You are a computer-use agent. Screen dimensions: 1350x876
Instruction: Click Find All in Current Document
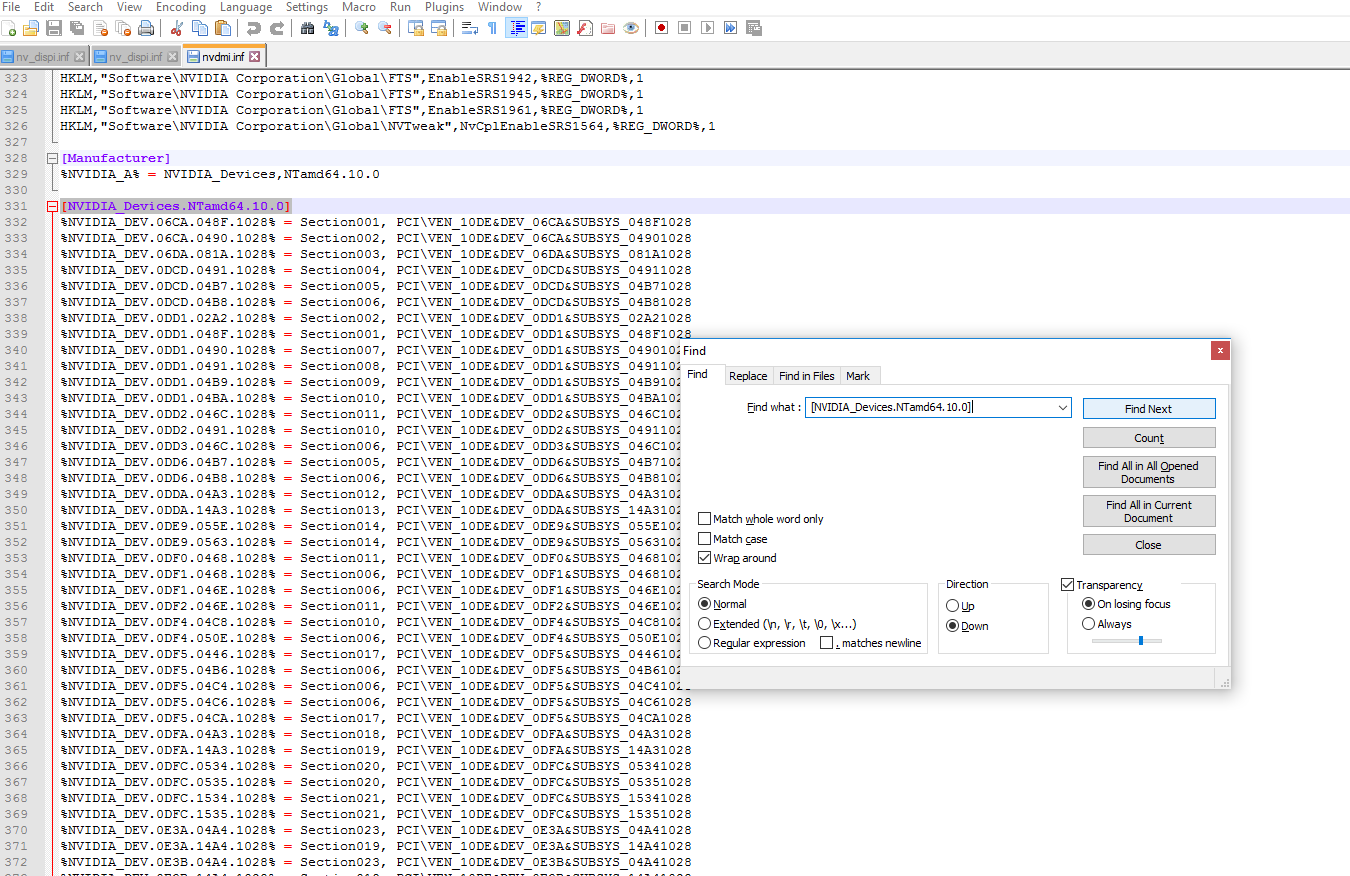[x=1149, y=511]
